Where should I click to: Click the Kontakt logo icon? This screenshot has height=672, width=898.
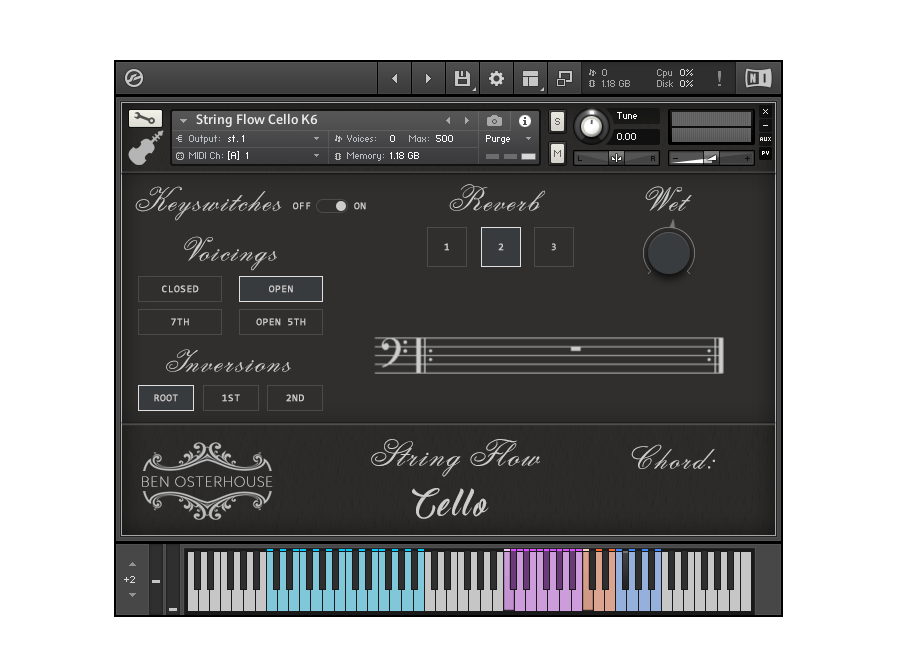(134, 78)
